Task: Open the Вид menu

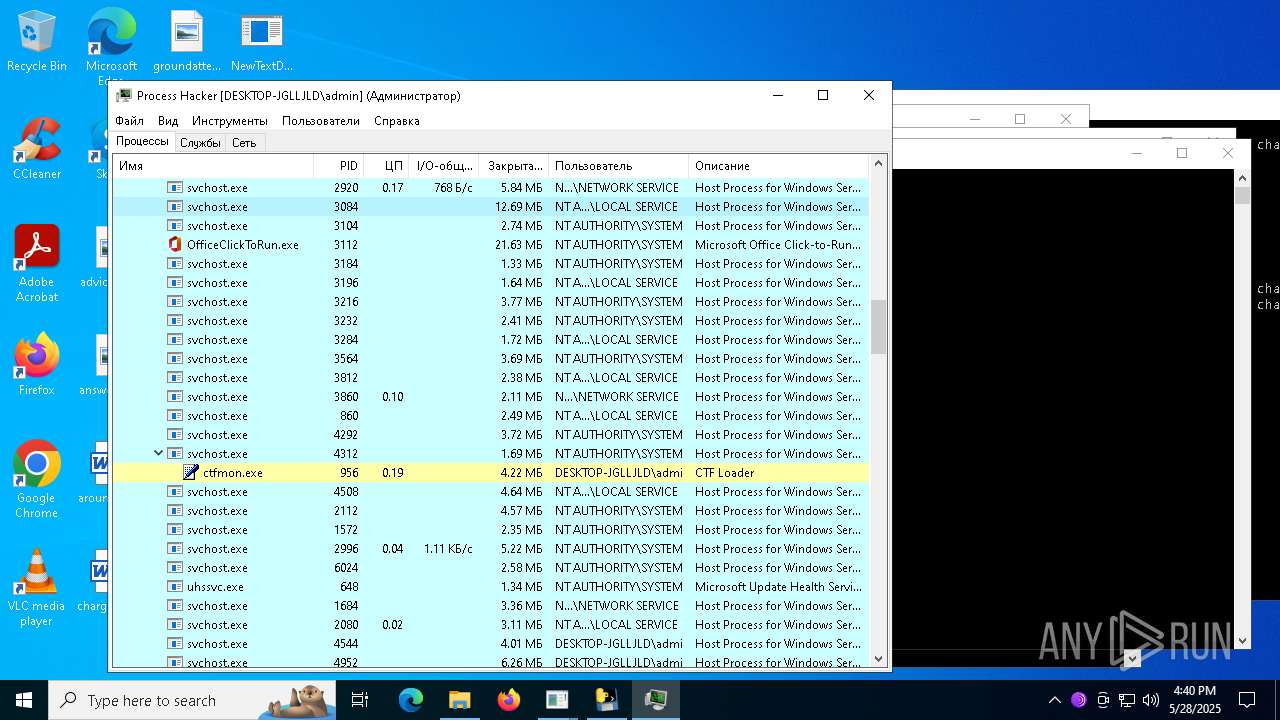Action: pyautogui.click(x=168, y=121)
